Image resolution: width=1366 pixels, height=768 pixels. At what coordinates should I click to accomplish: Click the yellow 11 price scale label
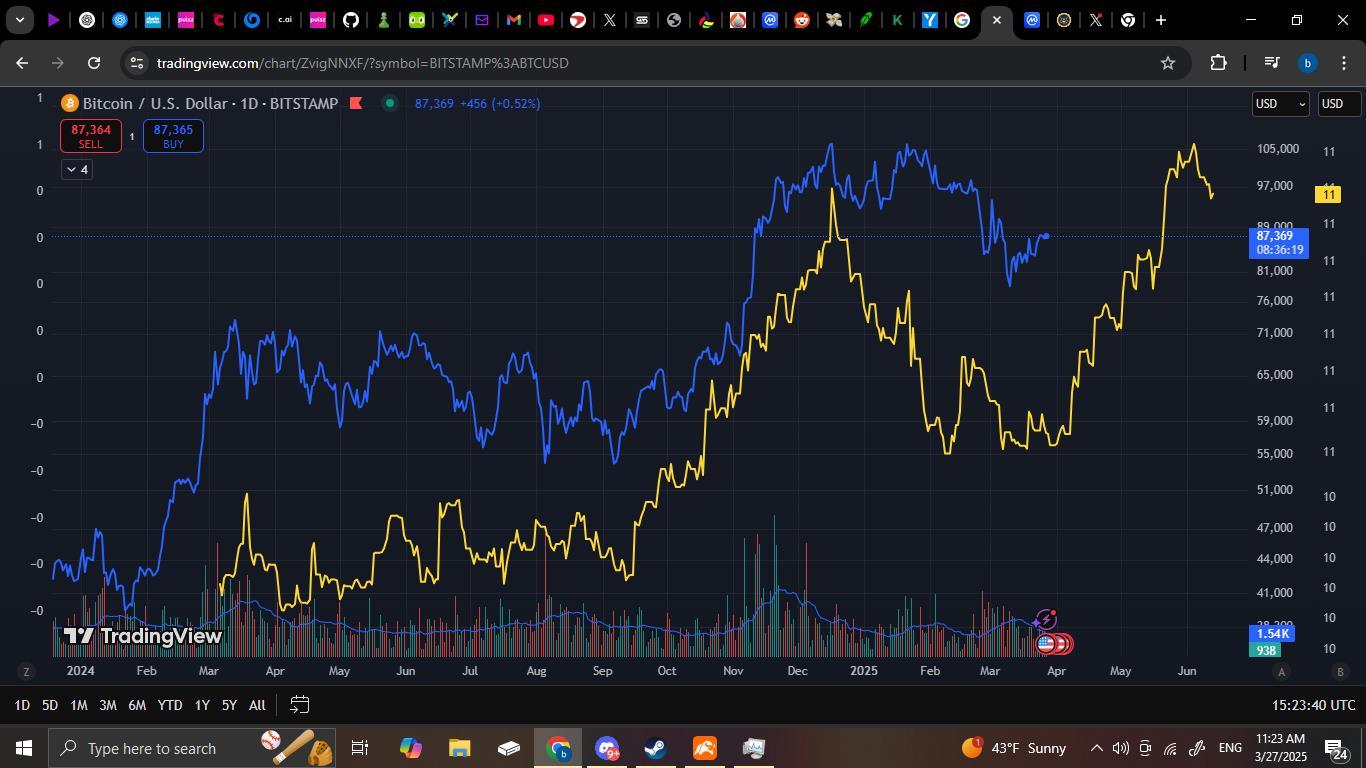click(1328, 194)
